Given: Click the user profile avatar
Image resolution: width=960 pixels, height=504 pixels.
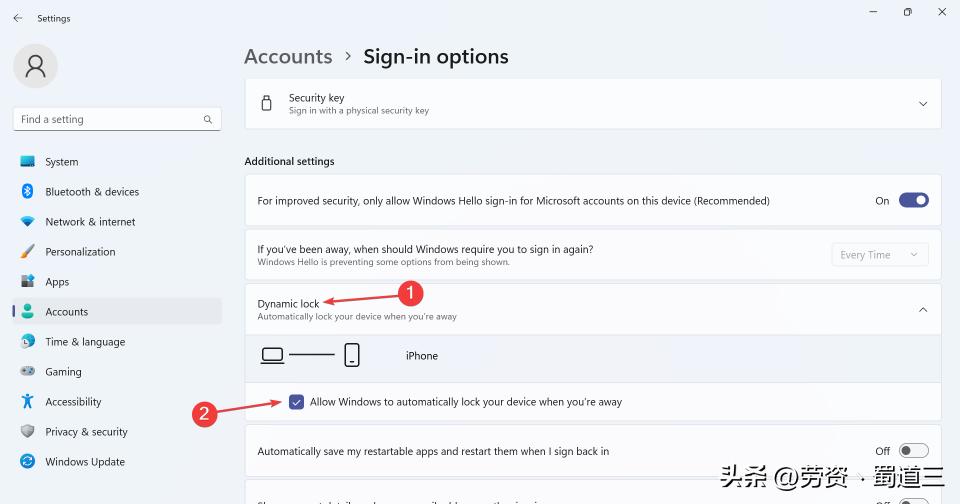Looking at the screenshot, I should [36, 66].
